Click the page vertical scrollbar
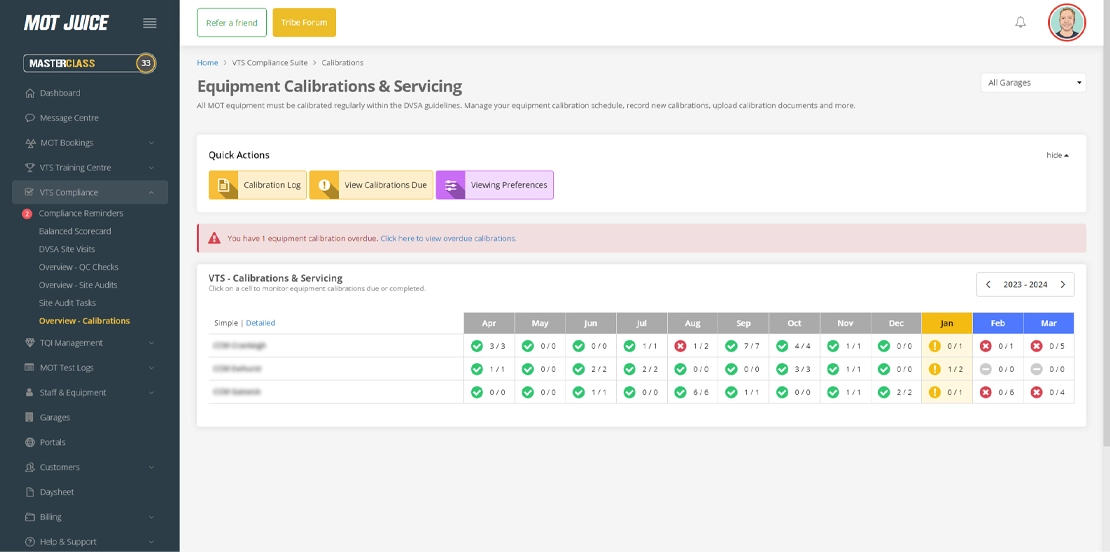This screenshot has width=1110, height=552. pos(1106,223)
